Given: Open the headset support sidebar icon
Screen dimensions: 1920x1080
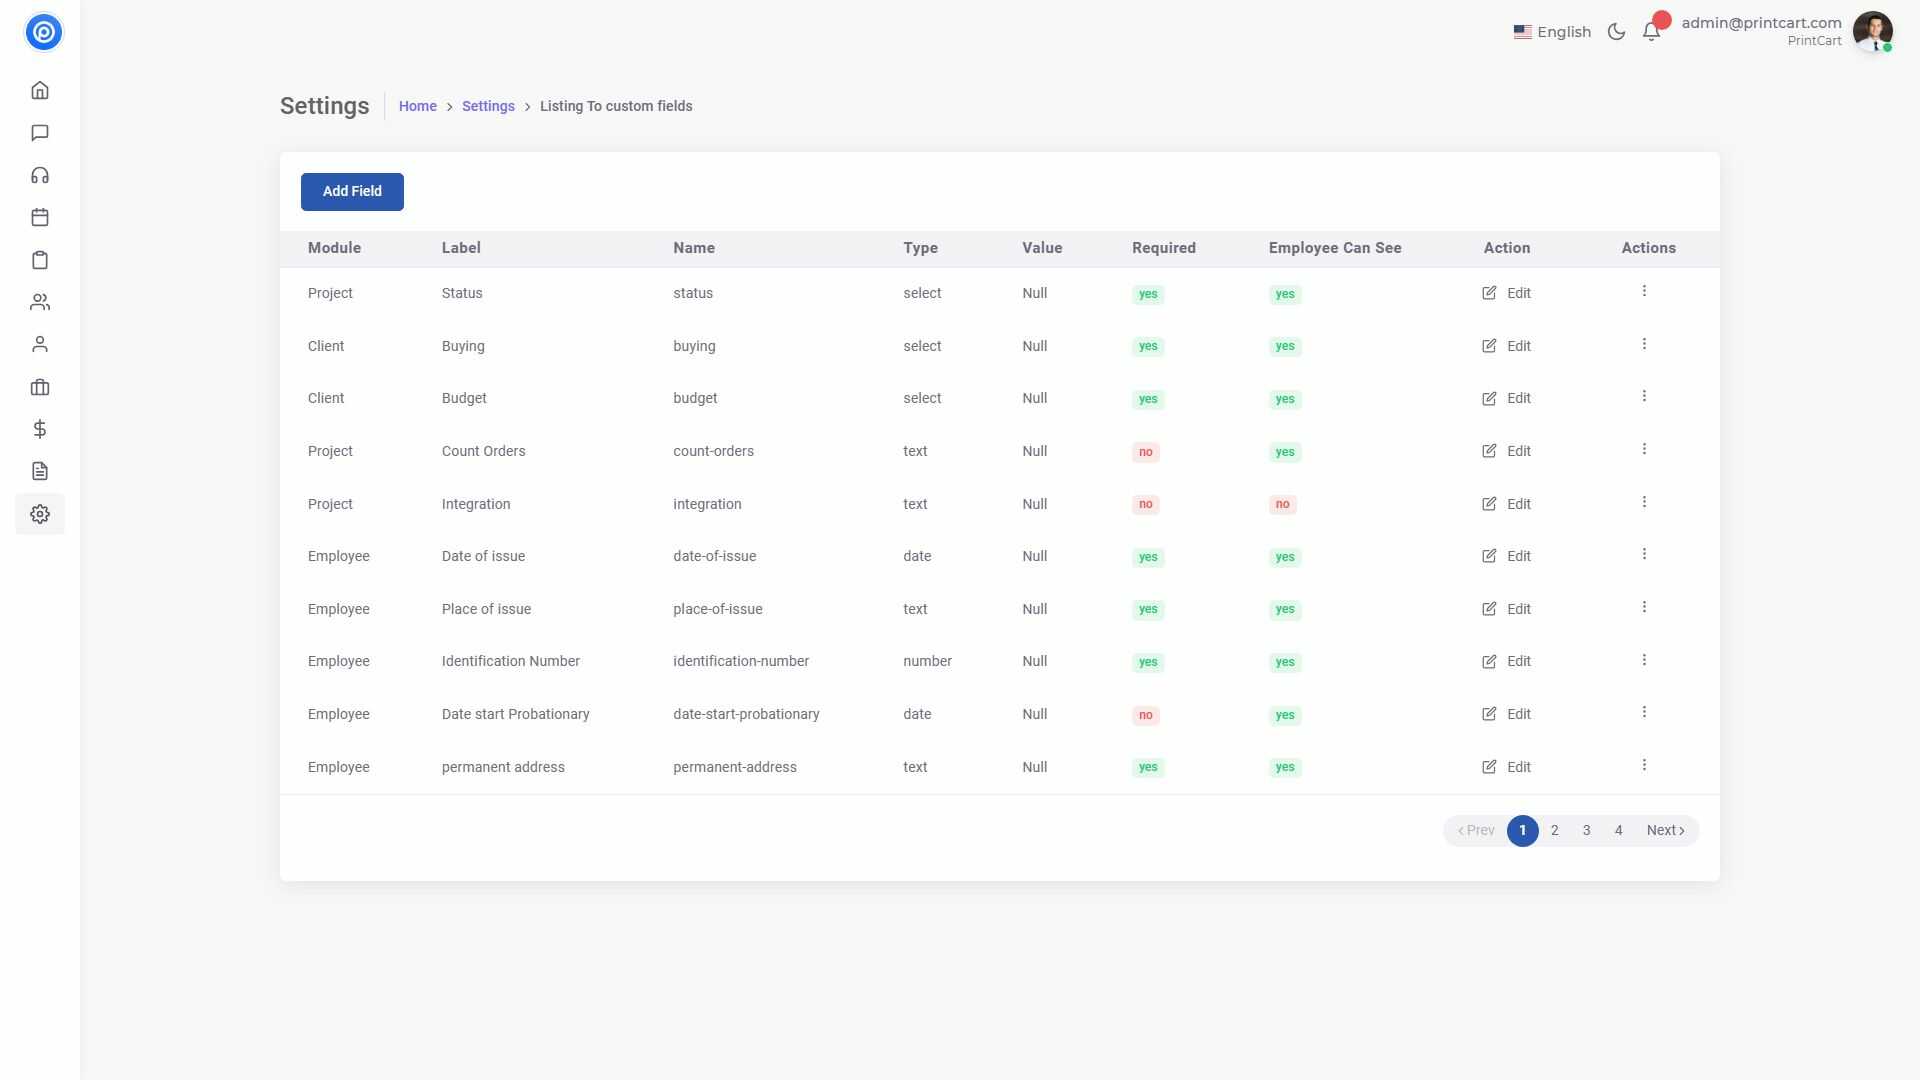Looking at the screenshot, I should pyautogui.click(x=40, y=176).
